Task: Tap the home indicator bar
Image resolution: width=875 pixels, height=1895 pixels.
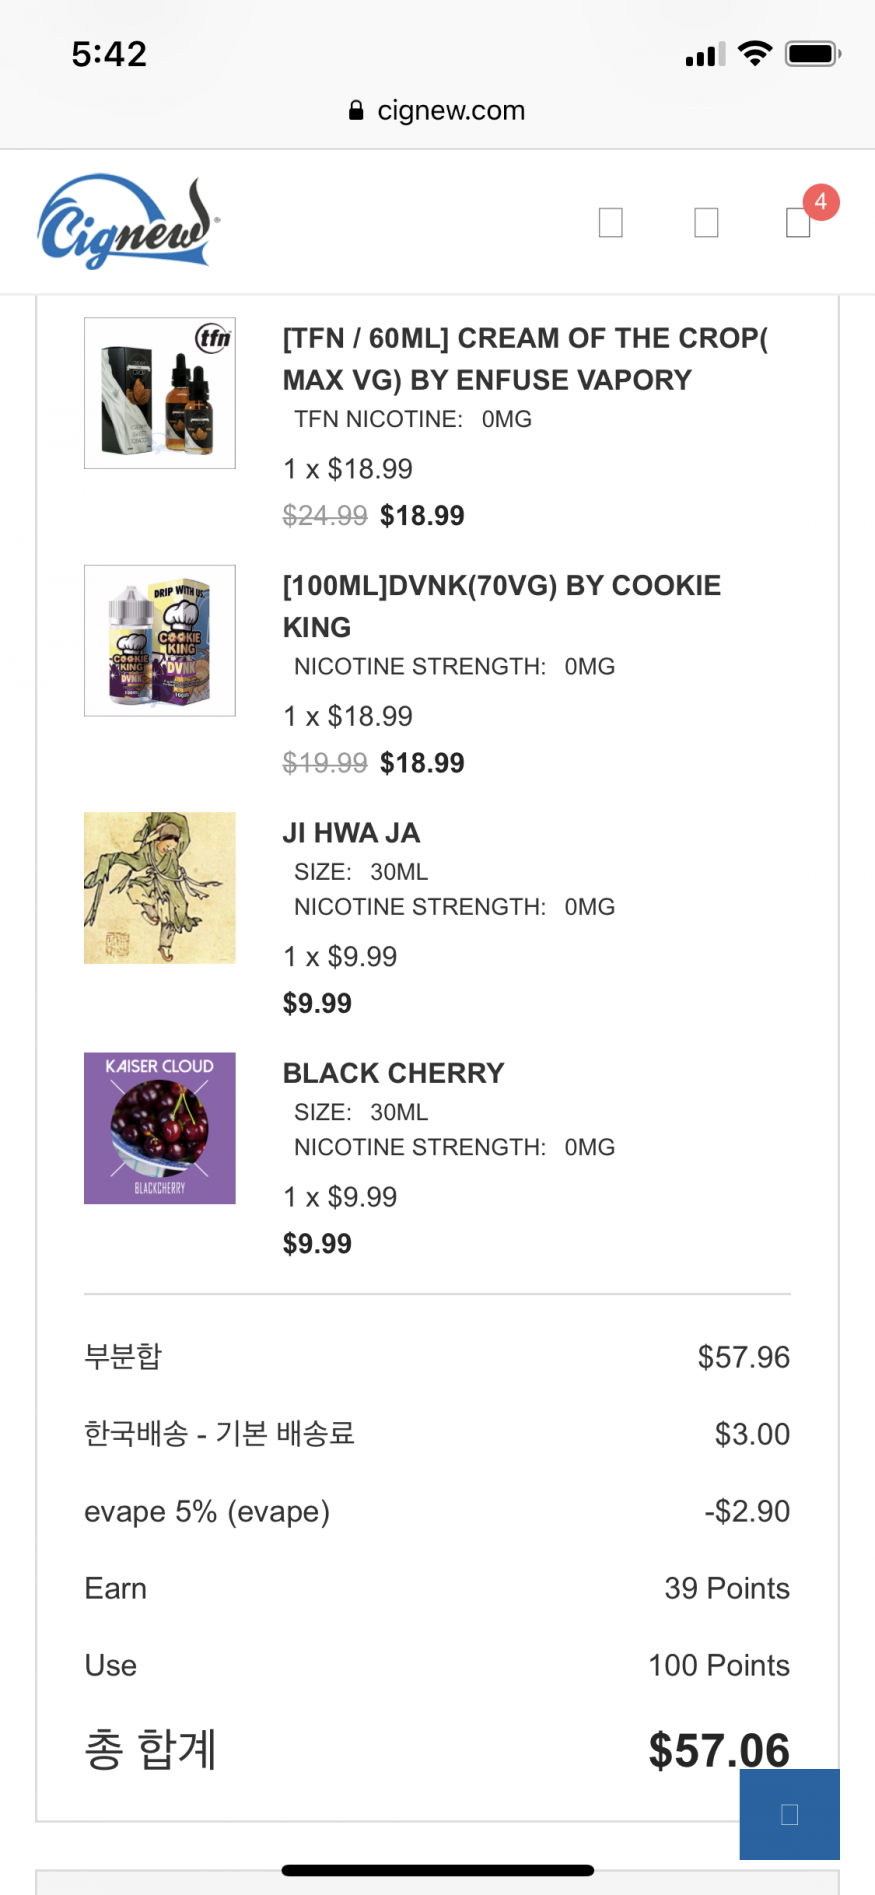Action: [438, 1870]
